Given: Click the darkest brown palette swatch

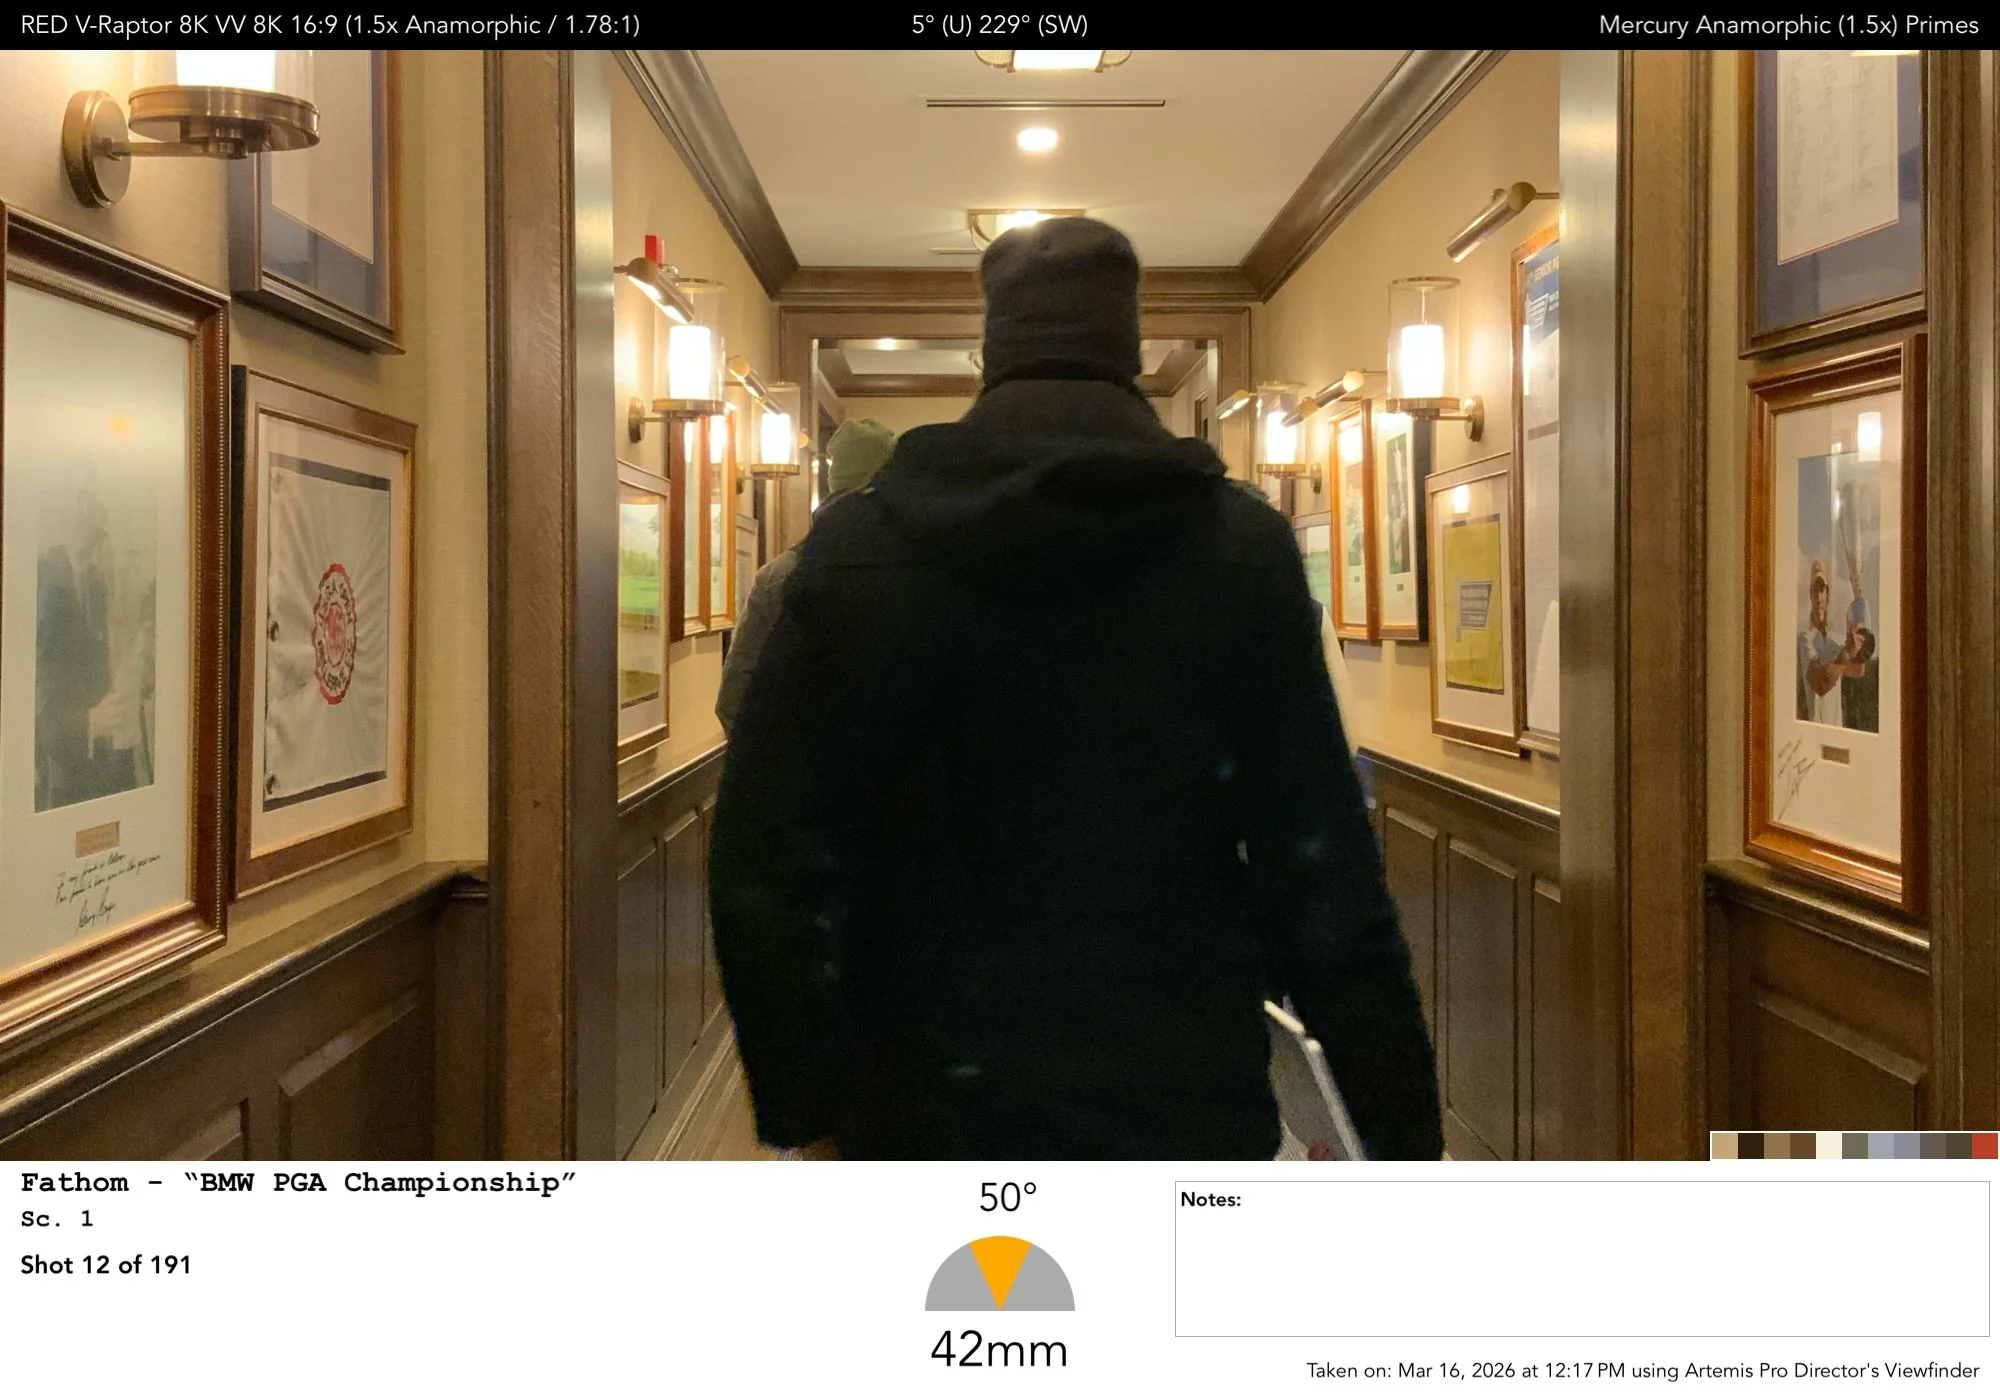Looking at the screenshot, I should click(1751, 1146).
